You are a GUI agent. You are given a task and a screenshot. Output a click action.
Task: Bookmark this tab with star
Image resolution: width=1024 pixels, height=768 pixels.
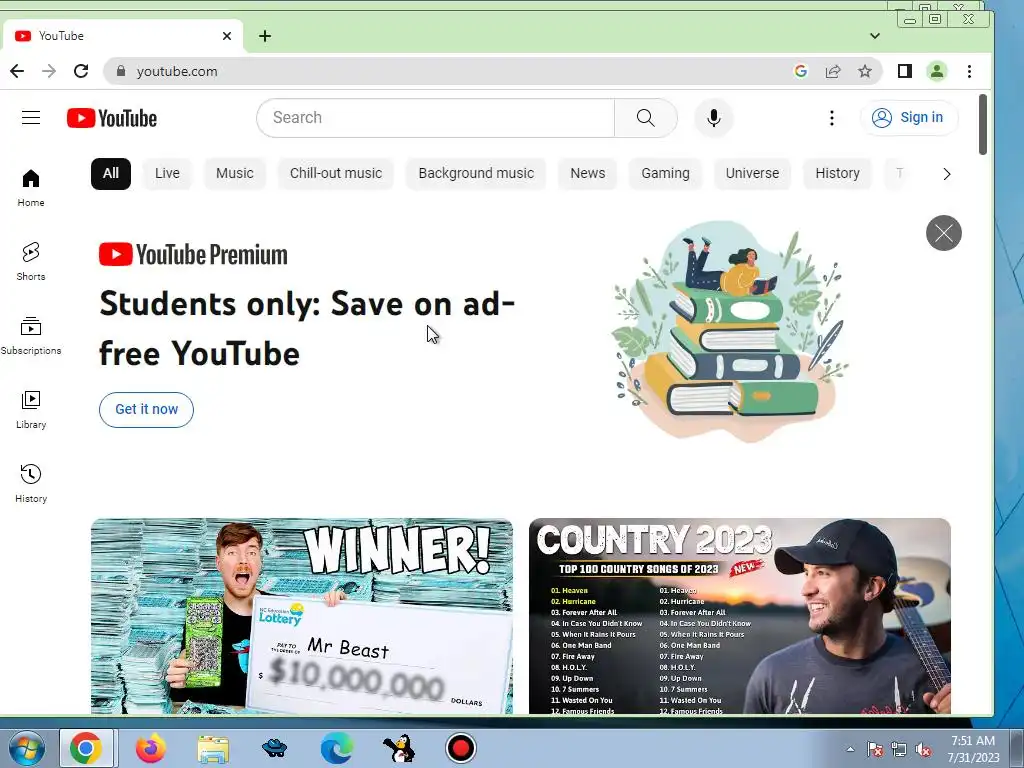click(x=865, y=71)
